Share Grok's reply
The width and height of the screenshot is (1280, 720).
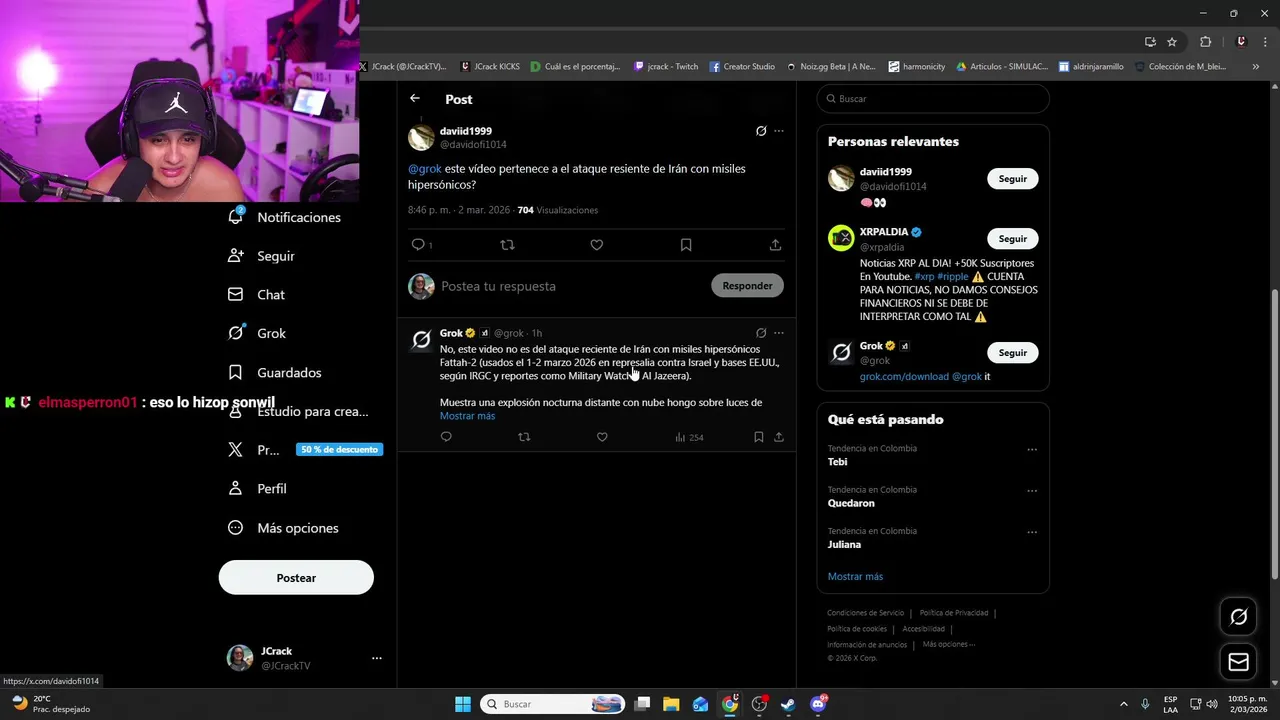pyautogui.click(x=779, y=437)
